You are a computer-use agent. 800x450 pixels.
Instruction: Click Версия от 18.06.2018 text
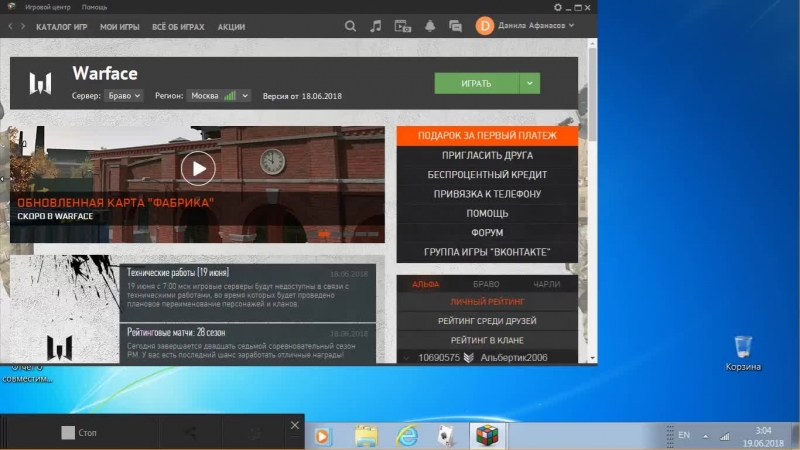tap(302, 96)
